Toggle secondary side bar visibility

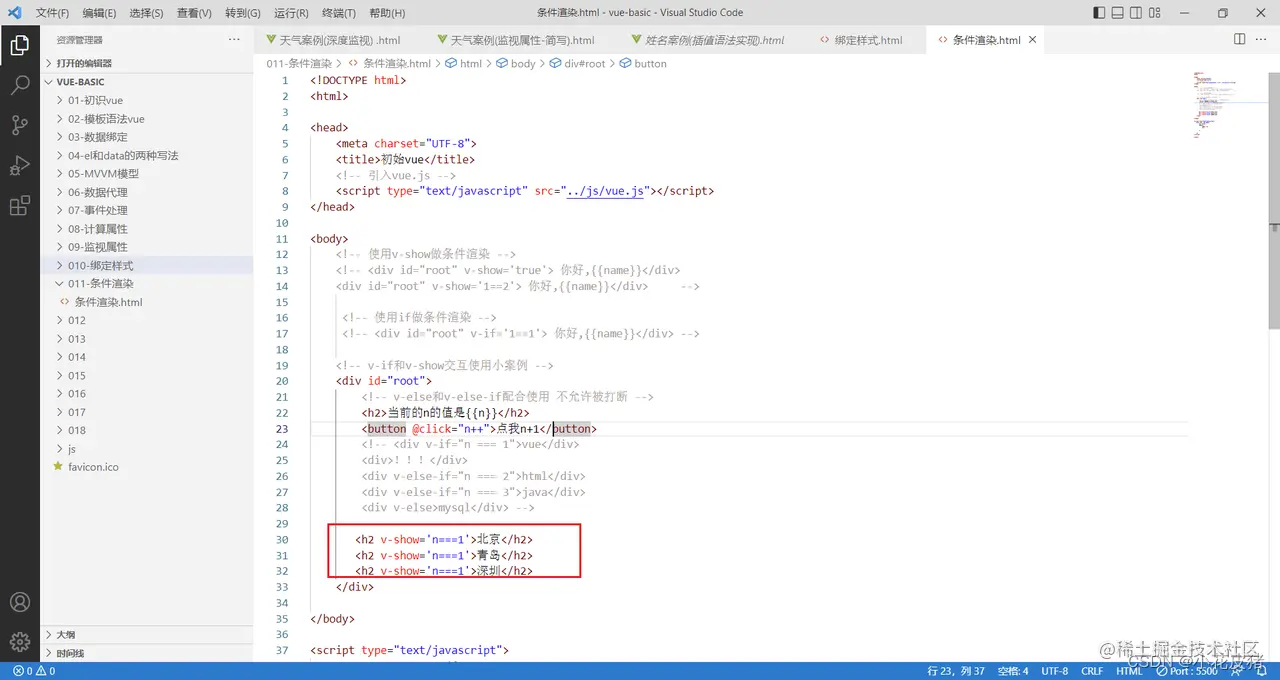[x=1136, y=13]
